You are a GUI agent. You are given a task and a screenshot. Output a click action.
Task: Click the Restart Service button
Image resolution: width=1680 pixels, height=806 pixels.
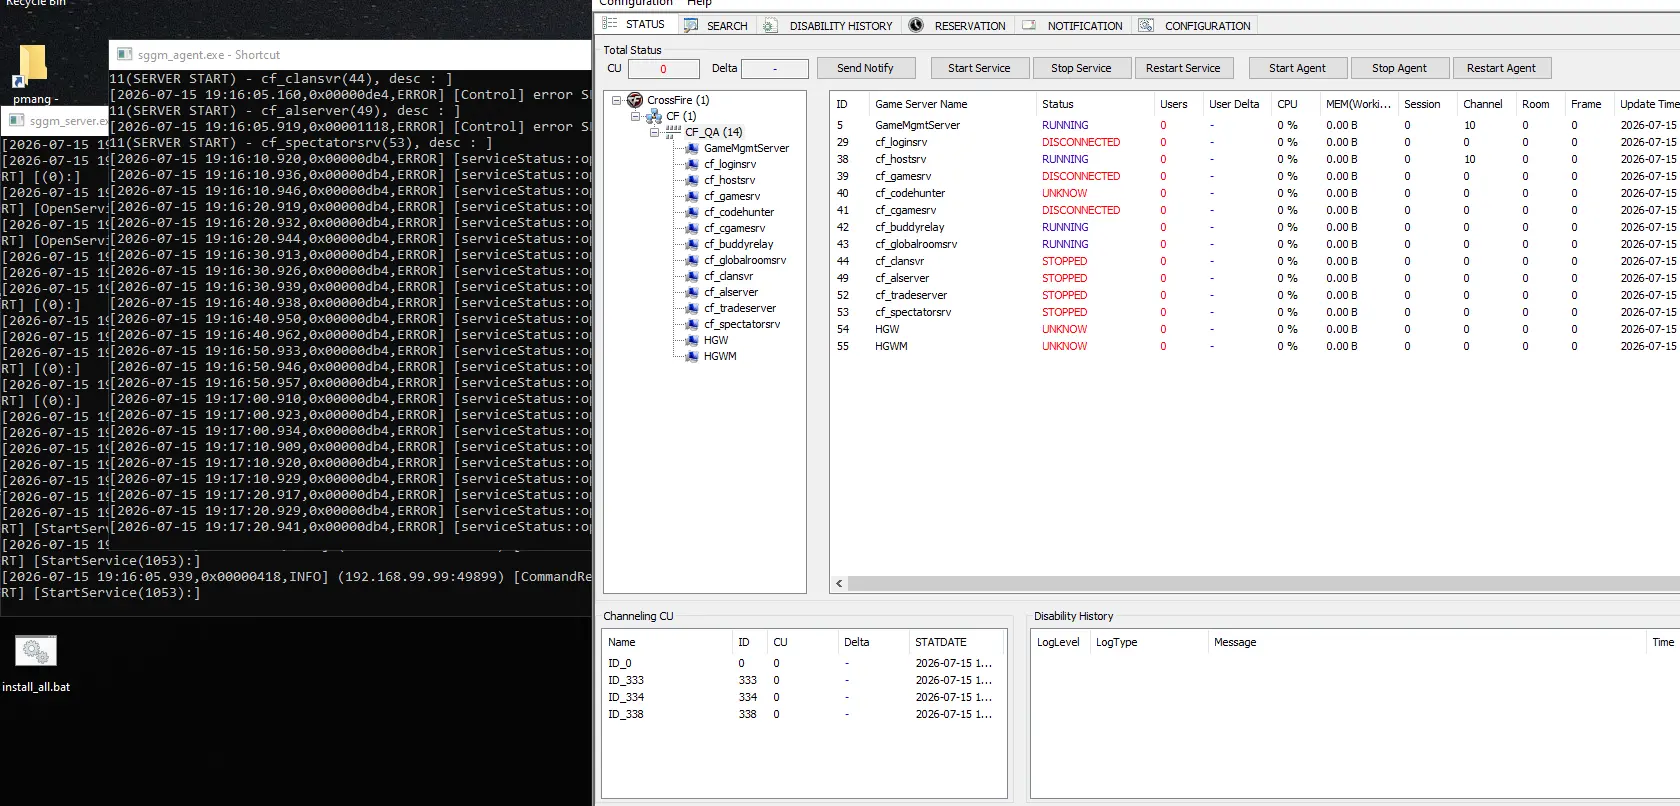click(1183, 68)
